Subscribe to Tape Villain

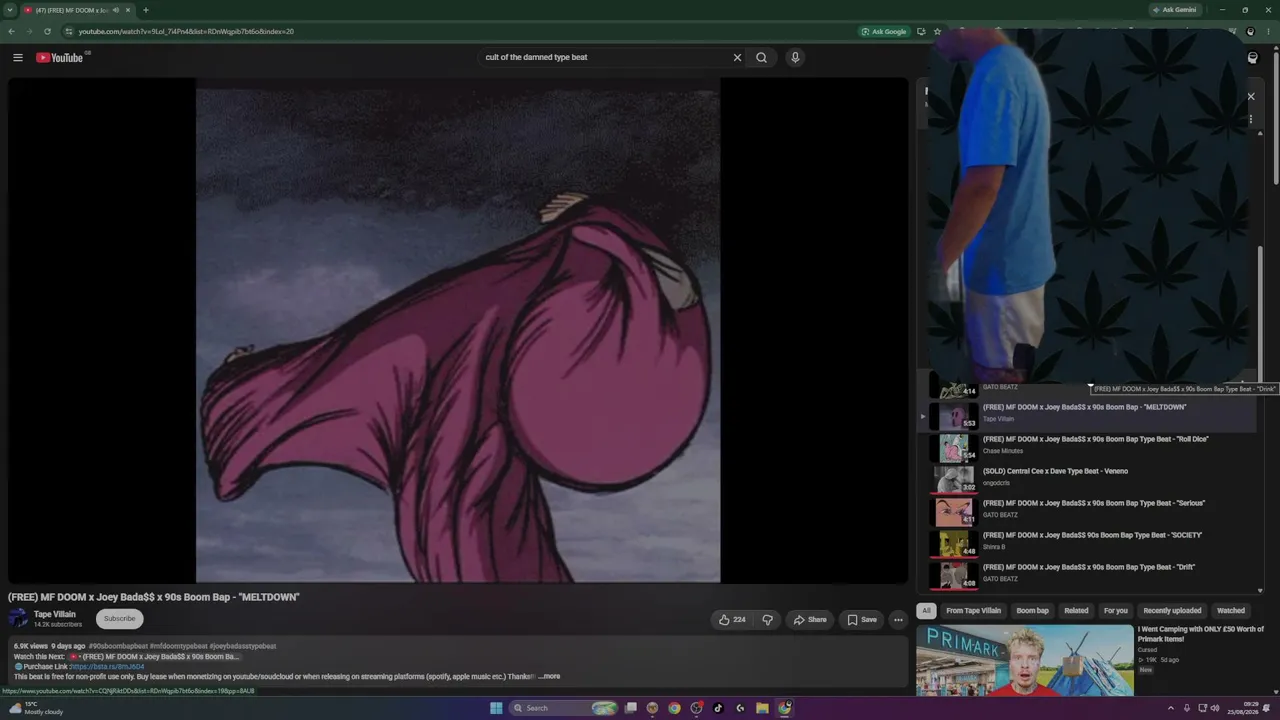119,619
